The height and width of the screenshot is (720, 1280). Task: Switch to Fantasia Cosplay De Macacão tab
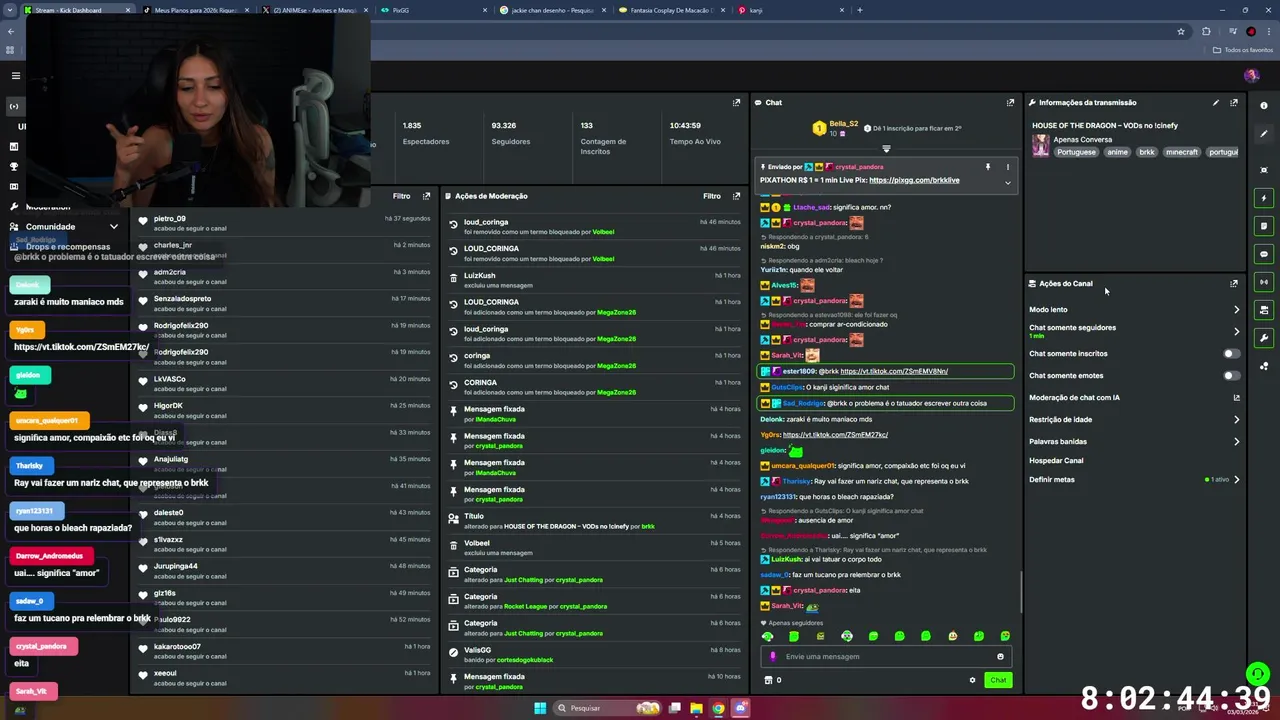click(672, 10)
